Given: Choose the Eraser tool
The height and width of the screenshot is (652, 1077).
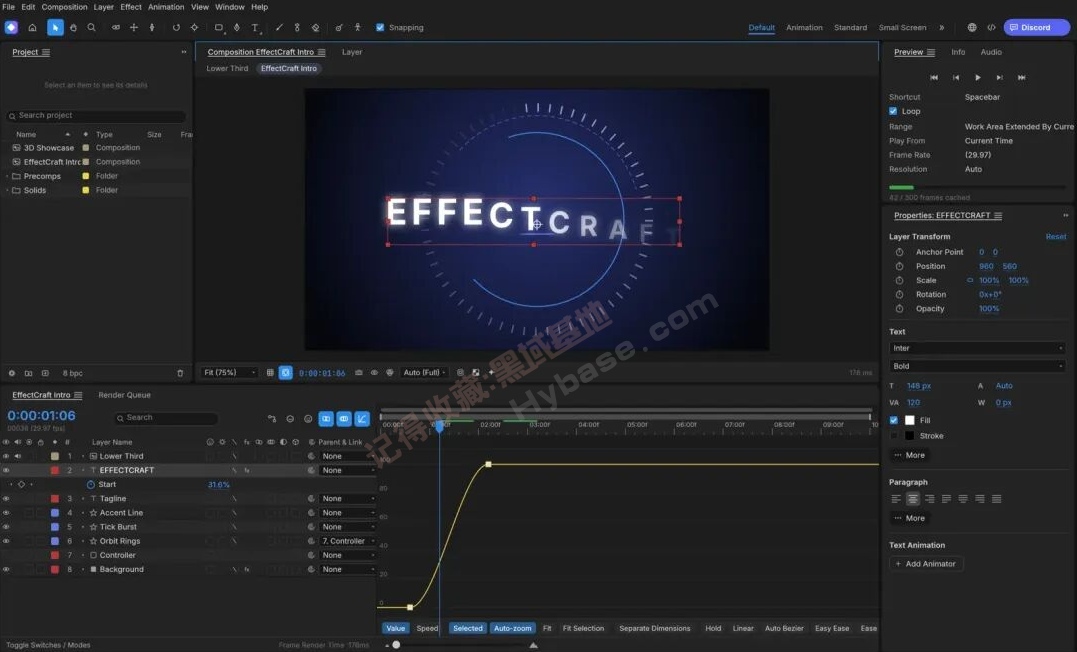Looking at the screenshot, I should [x=315, y=27].
